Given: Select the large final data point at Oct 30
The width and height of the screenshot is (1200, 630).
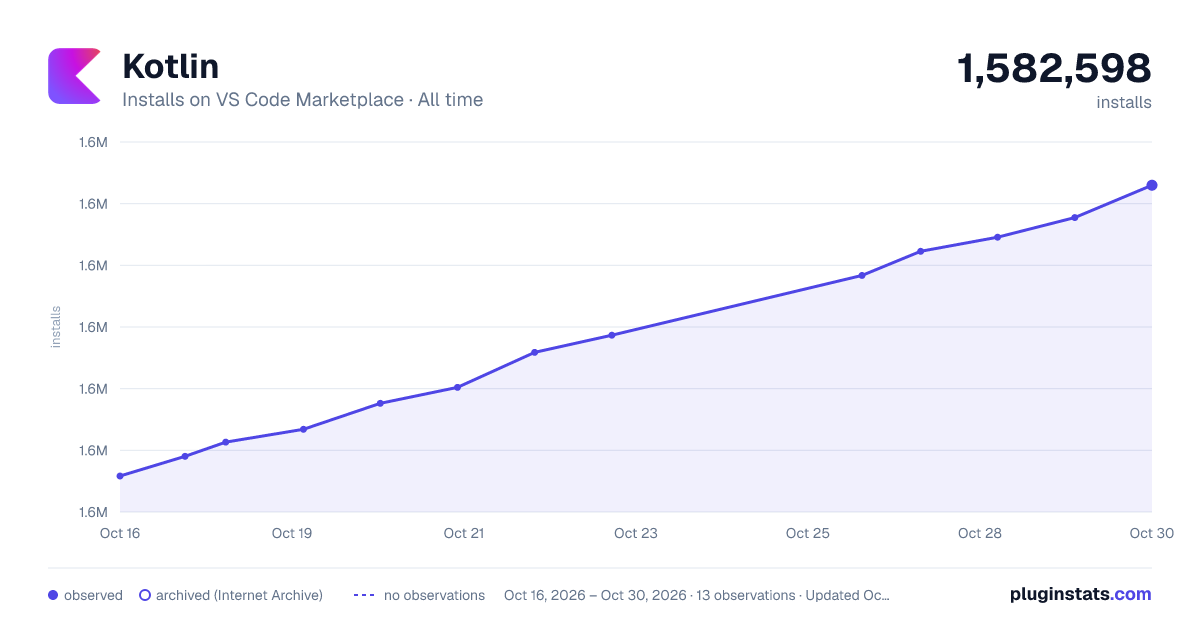Looking at the screenshot, I should (x=1152, y=185).
